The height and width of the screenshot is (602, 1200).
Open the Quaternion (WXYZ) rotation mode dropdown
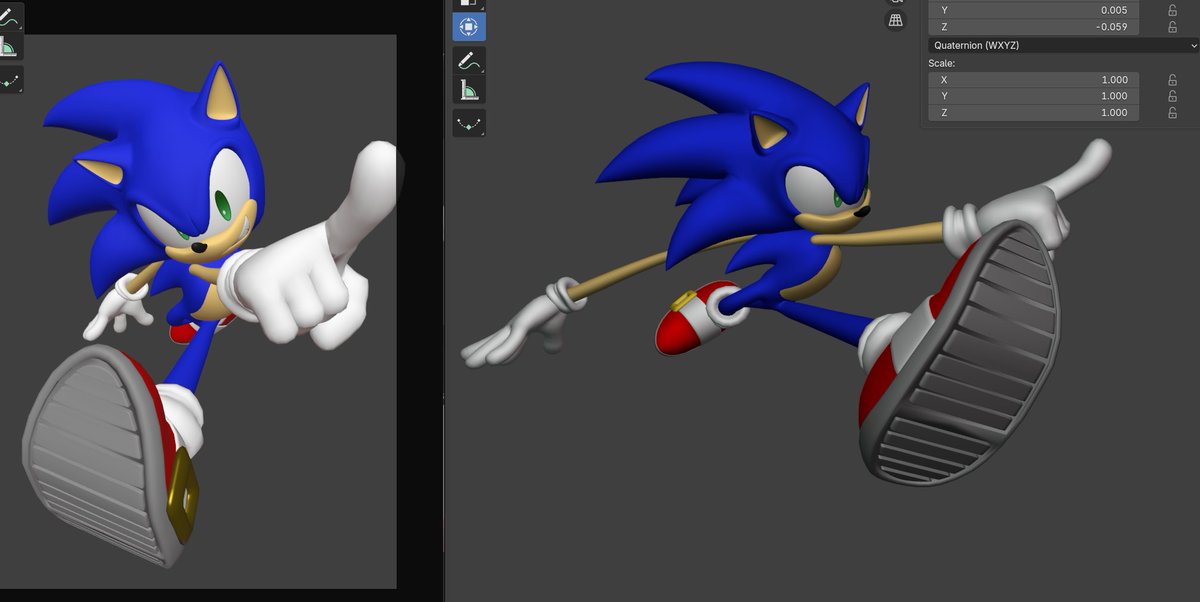pos(1064,45)
